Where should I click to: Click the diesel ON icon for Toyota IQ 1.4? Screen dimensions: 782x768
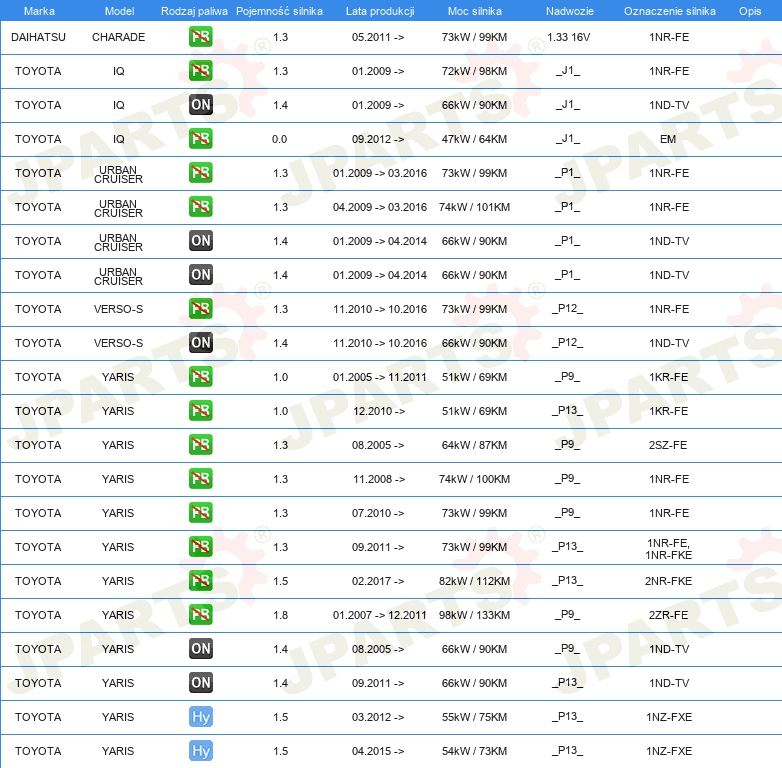tap(200, 105)
